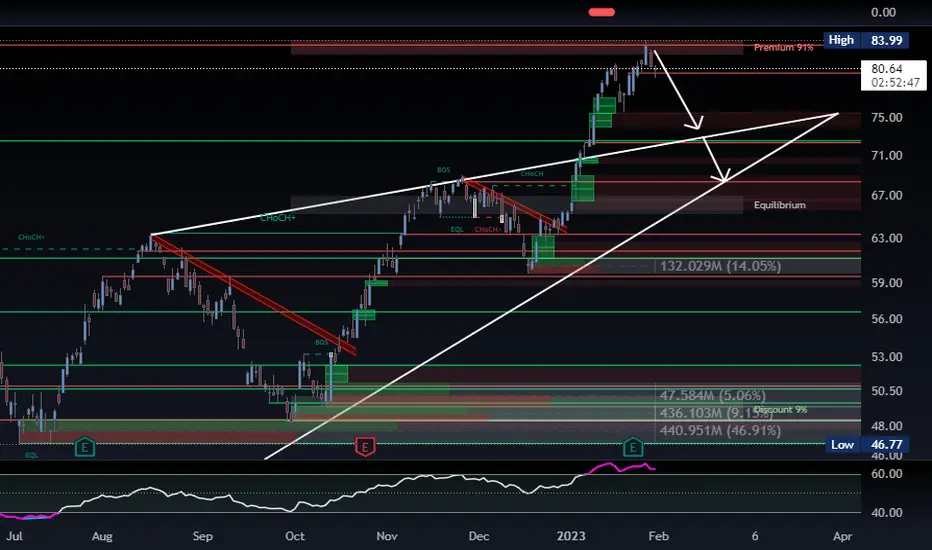This screenshot has width=932, height=550.
Task: Click the current price 80.64 countdown label
Action: 894,76
